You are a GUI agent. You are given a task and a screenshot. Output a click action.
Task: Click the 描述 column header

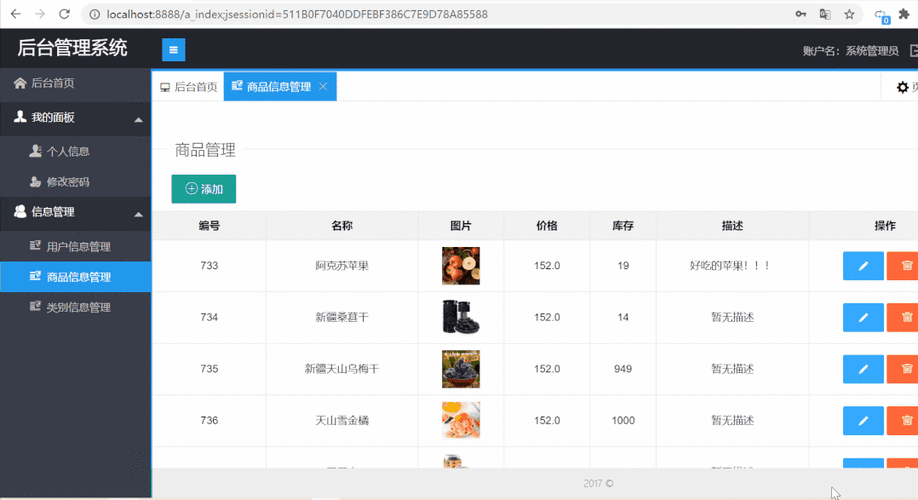click(732, 226)
